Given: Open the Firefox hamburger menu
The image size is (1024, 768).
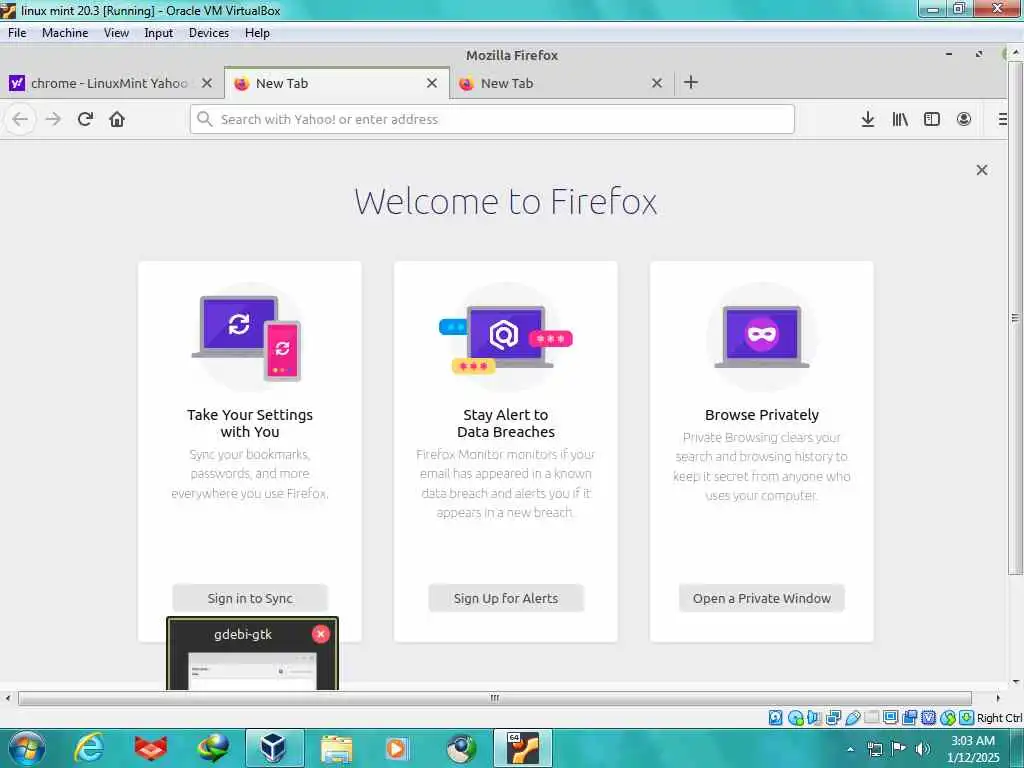Looking at the screenshot, I should click(1002, 120).
